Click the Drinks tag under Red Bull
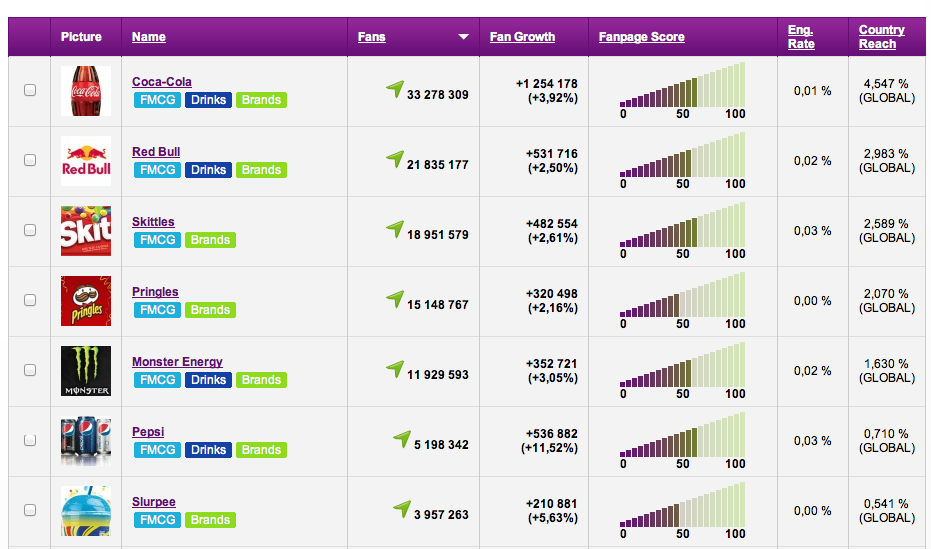Viewport: 931px width, 549px height. coord(208,170)
